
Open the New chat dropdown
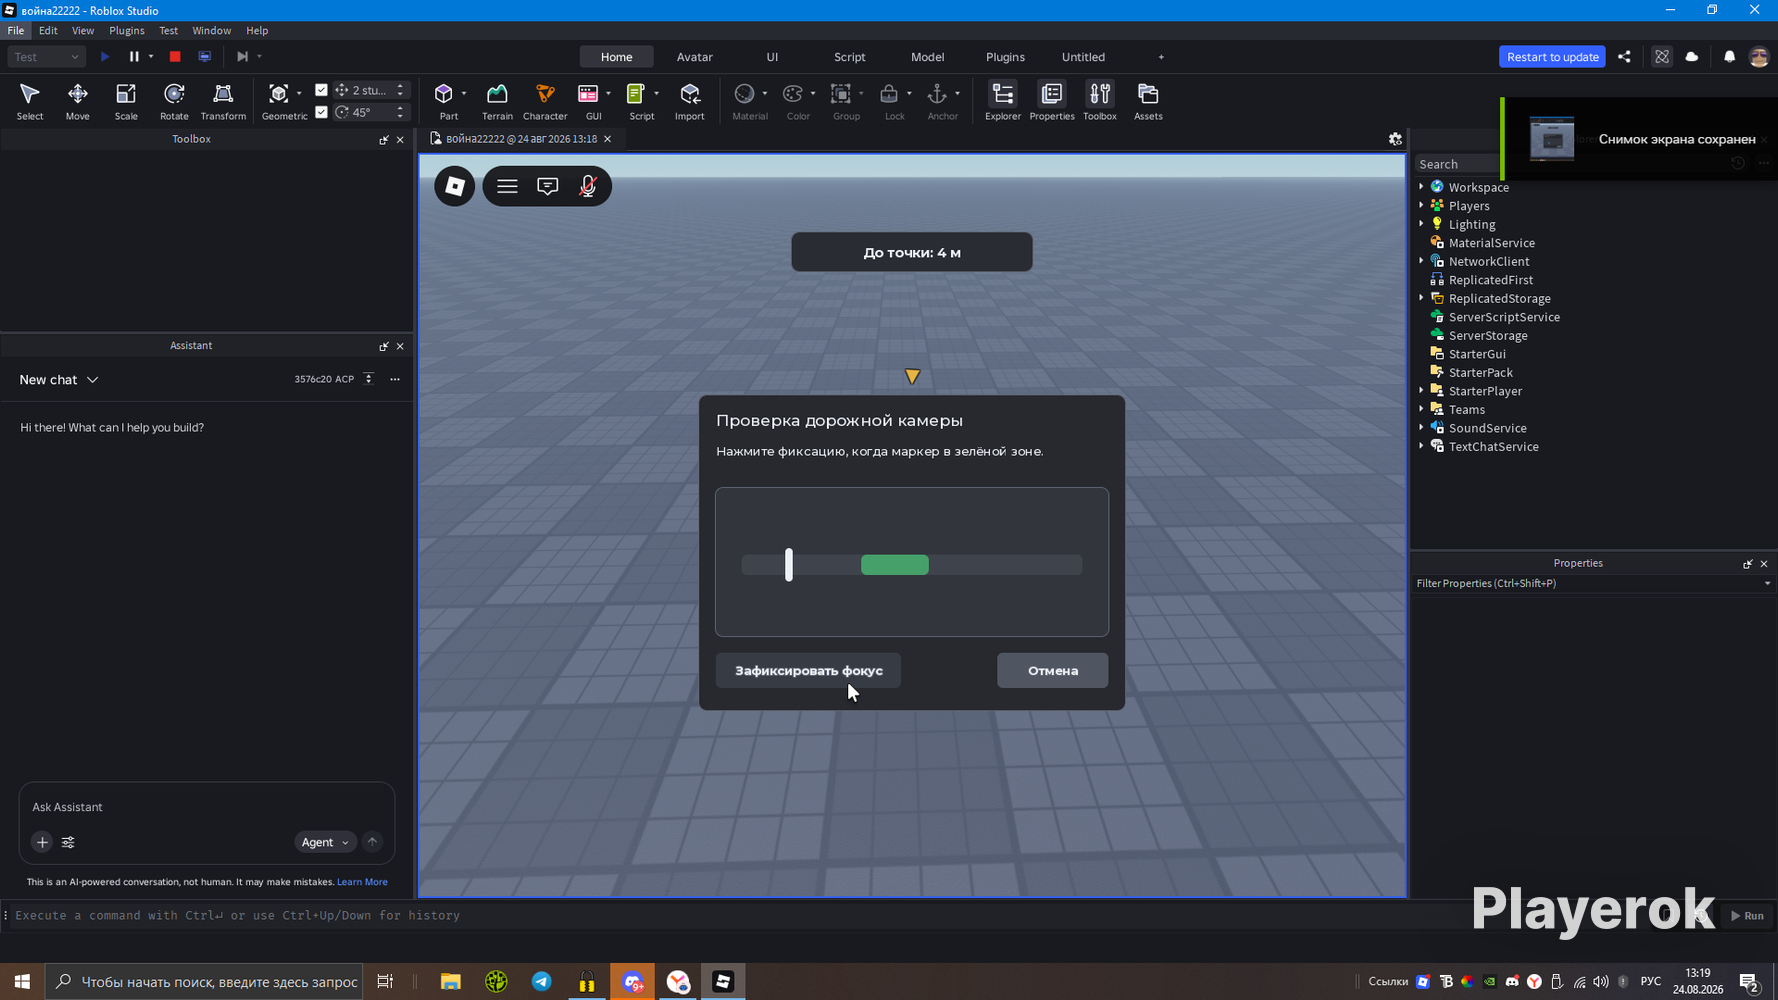[59, 380]
